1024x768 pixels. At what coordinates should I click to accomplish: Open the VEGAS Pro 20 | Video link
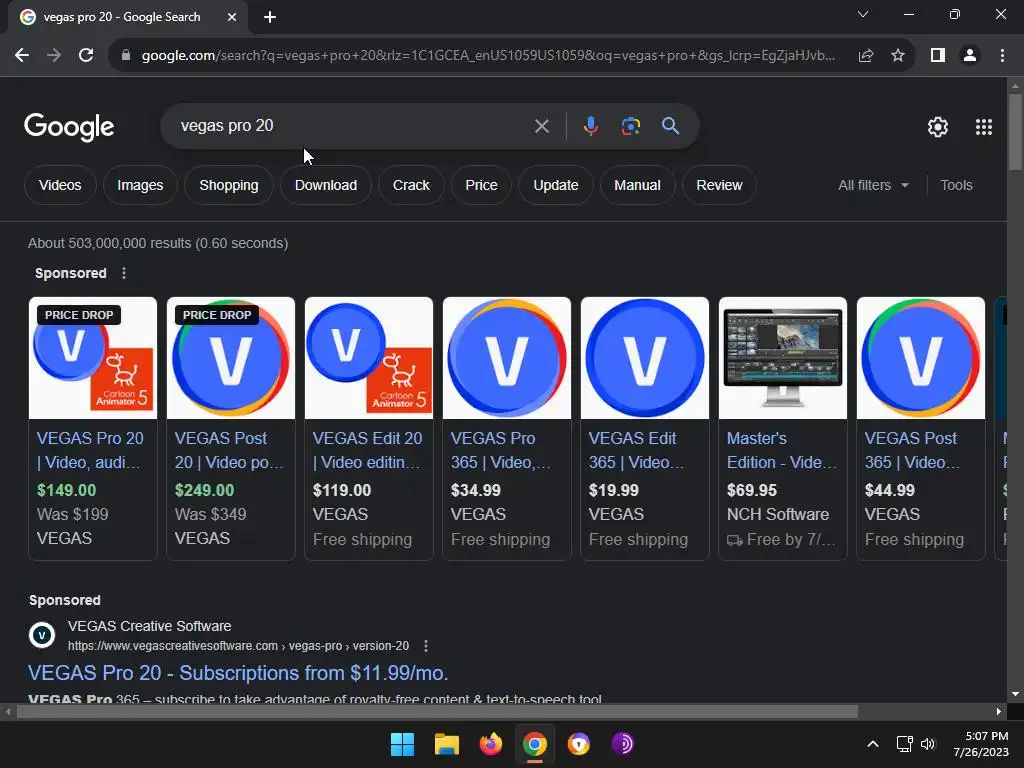pyautogui.click(x=90, y=450)
